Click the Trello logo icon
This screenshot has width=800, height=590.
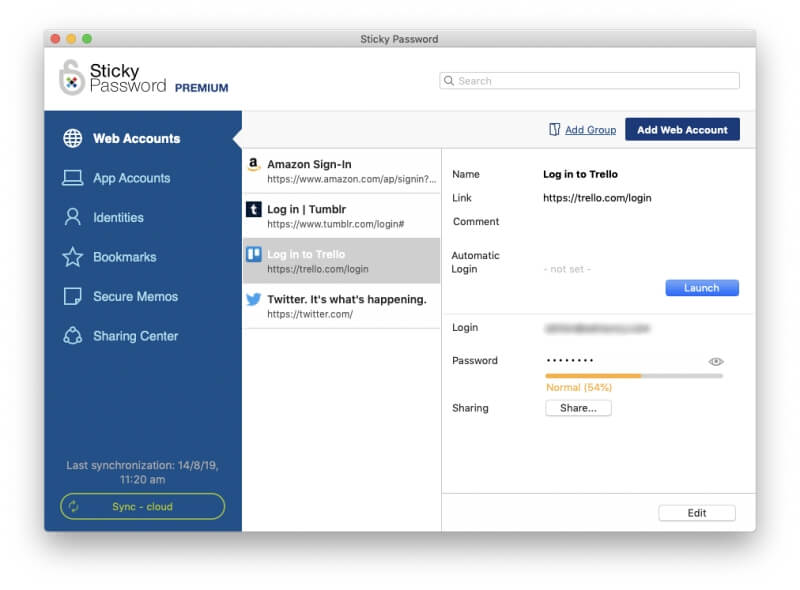pos(254,254)
